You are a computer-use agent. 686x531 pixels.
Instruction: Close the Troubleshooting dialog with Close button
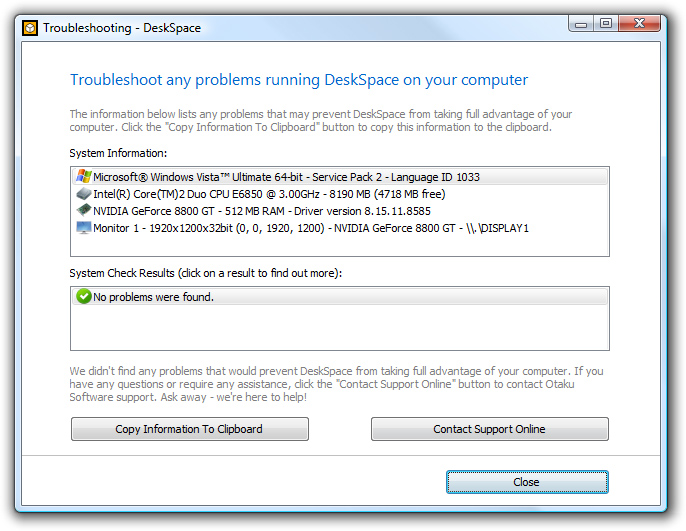527,482
